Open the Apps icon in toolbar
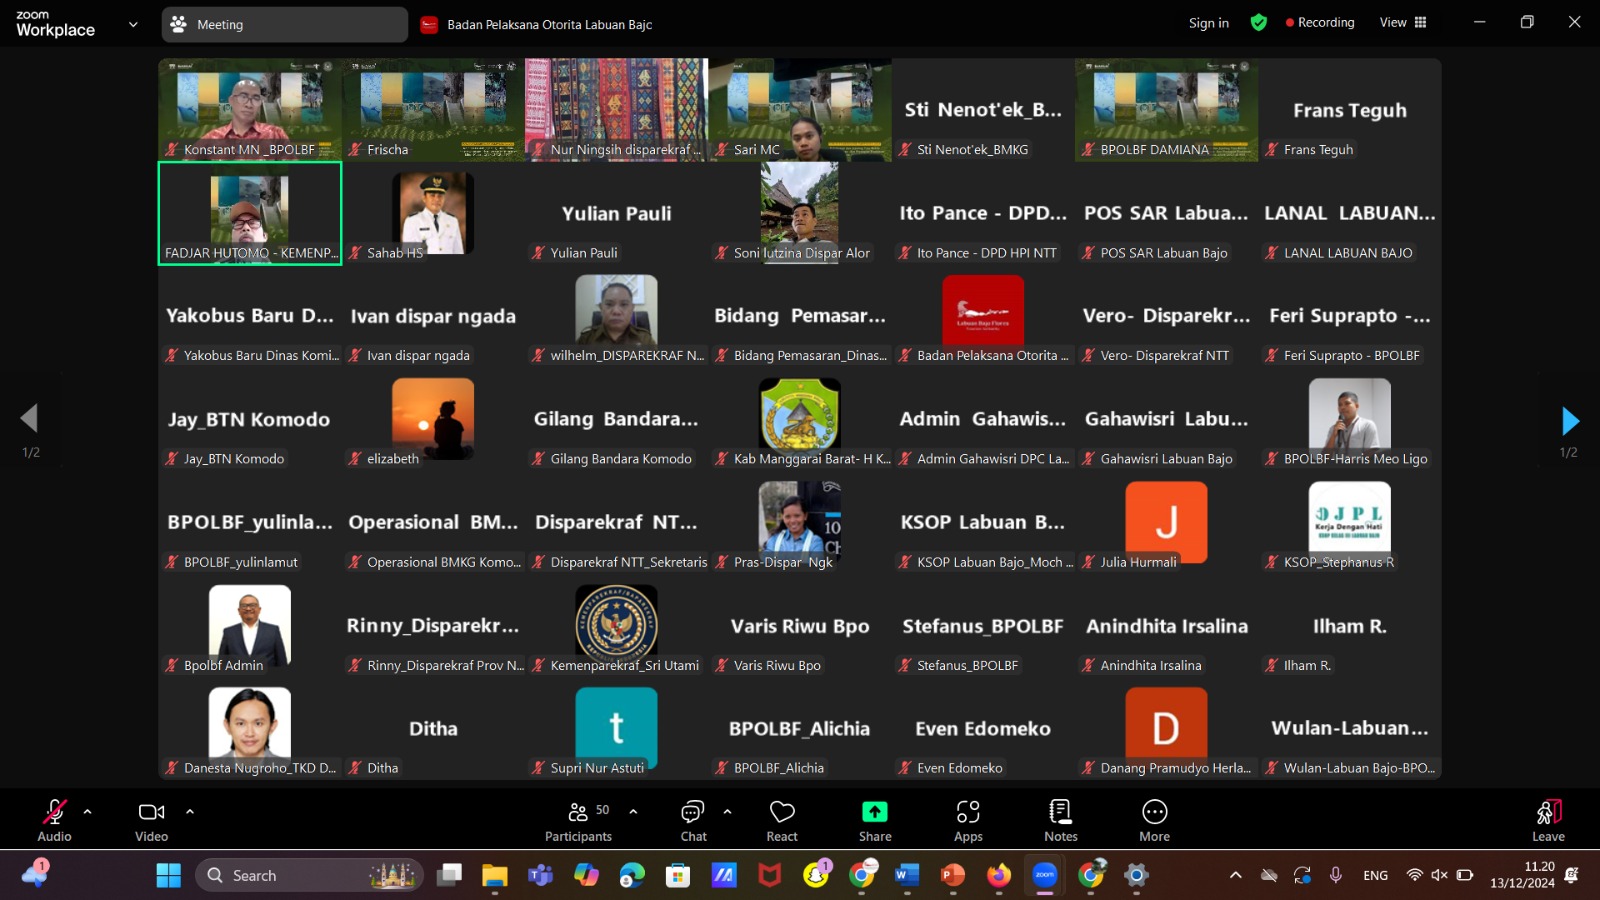 pos(968,811)
